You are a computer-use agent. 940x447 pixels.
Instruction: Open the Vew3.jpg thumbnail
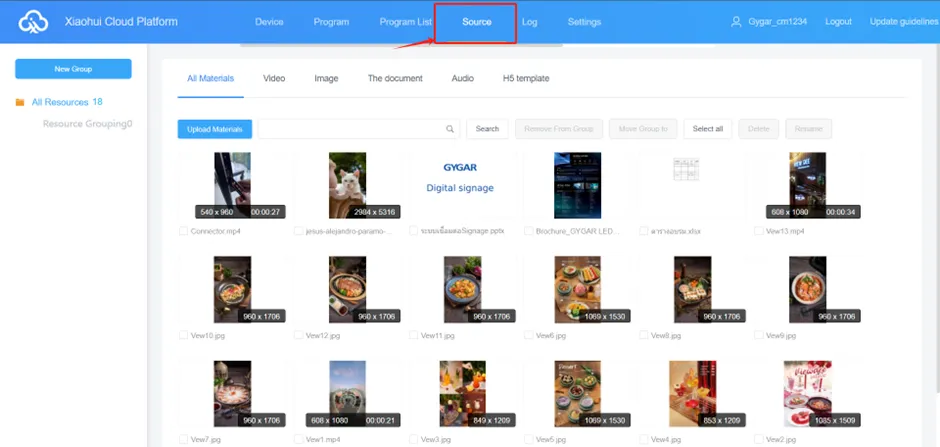tap(462, 394)
